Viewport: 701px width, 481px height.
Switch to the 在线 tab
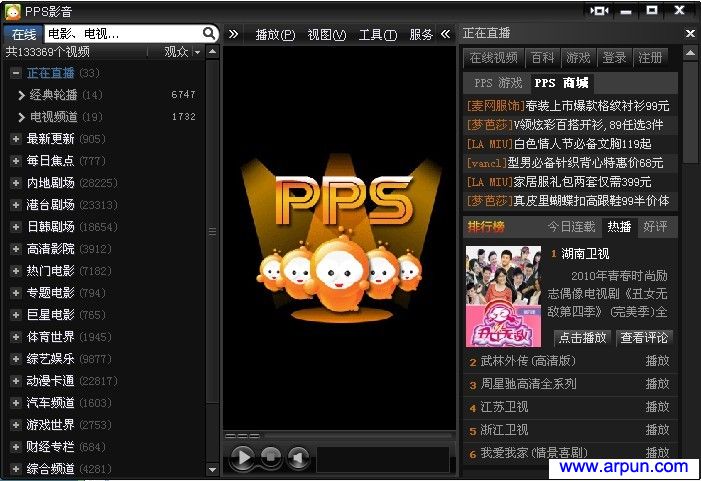24,34
